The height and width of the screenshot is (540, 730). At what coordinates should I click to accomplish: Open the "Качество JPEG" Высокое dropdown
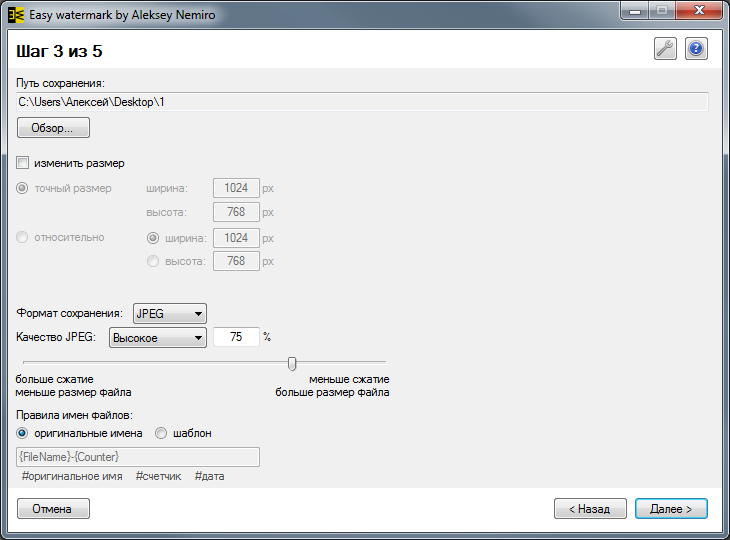coord(157,338)
